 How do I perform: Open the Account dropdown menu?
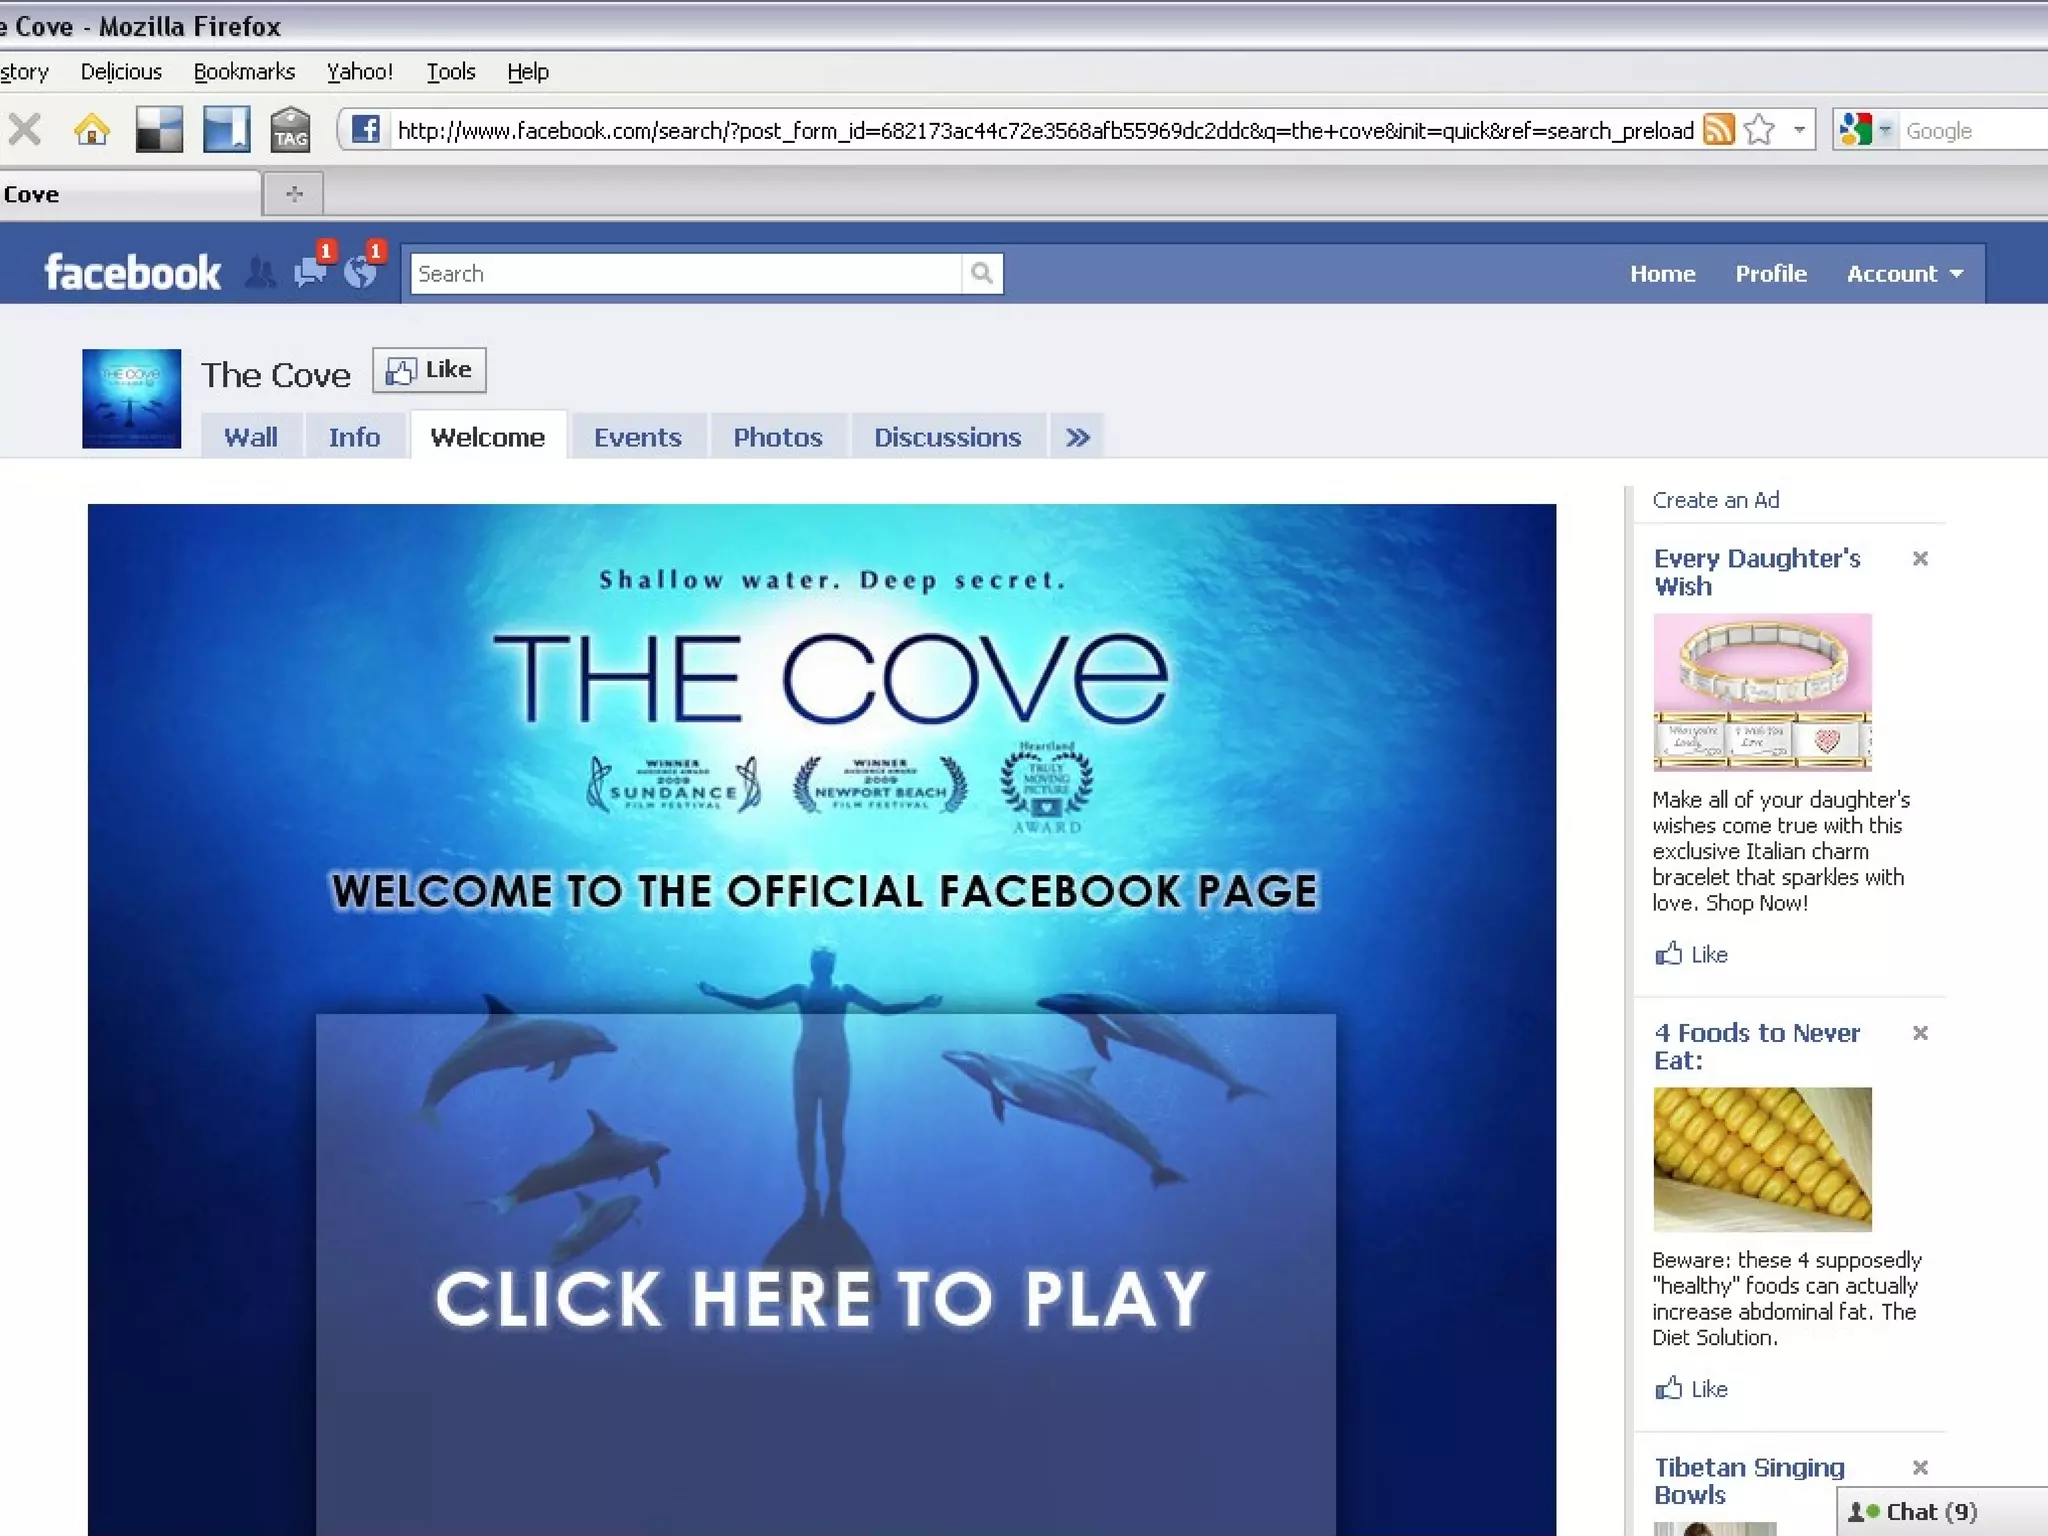pos(1904,274)
